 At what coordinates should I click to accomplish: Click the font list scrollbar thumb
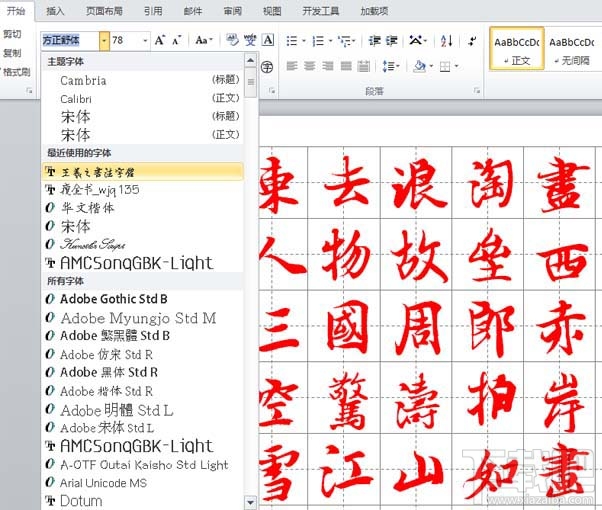[251, 82]
